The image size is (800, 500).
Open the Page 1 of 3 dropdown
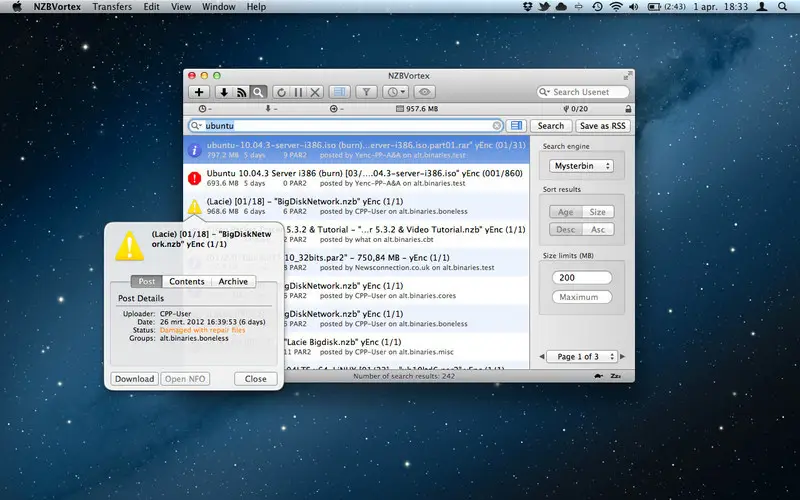pyautogui.click(x=582, y=357)
